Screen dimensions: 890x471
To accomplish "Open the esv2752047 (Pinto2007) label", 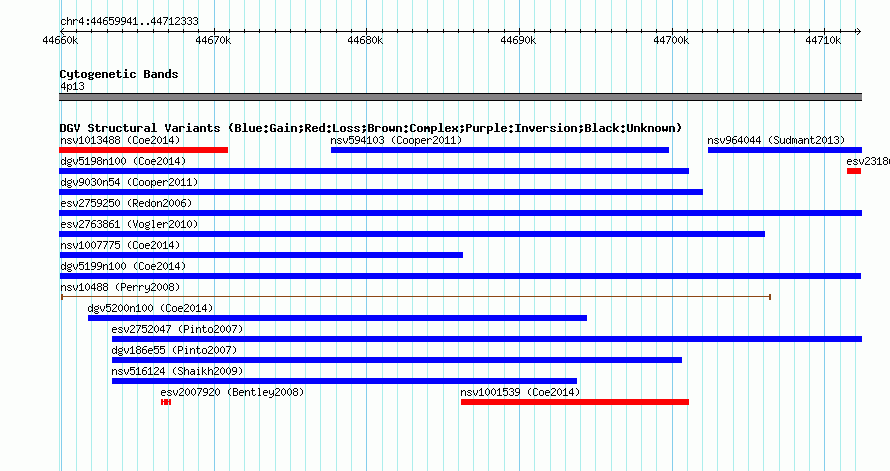I will [x=177, y=329].
